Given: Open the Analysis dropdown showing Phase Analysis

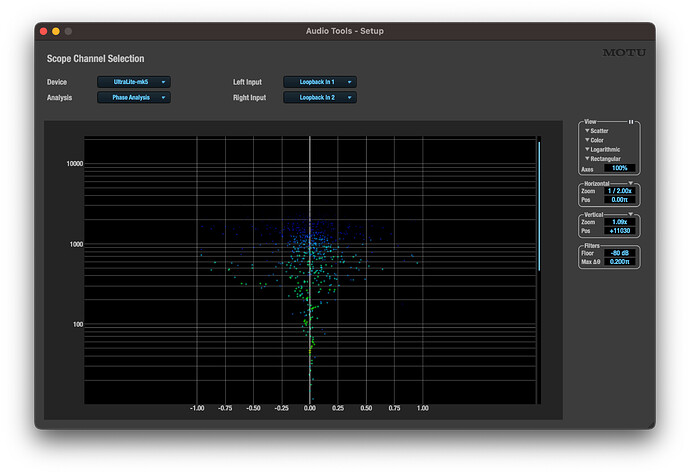Looking at the screenshot, I should click(x=134, y=98).
